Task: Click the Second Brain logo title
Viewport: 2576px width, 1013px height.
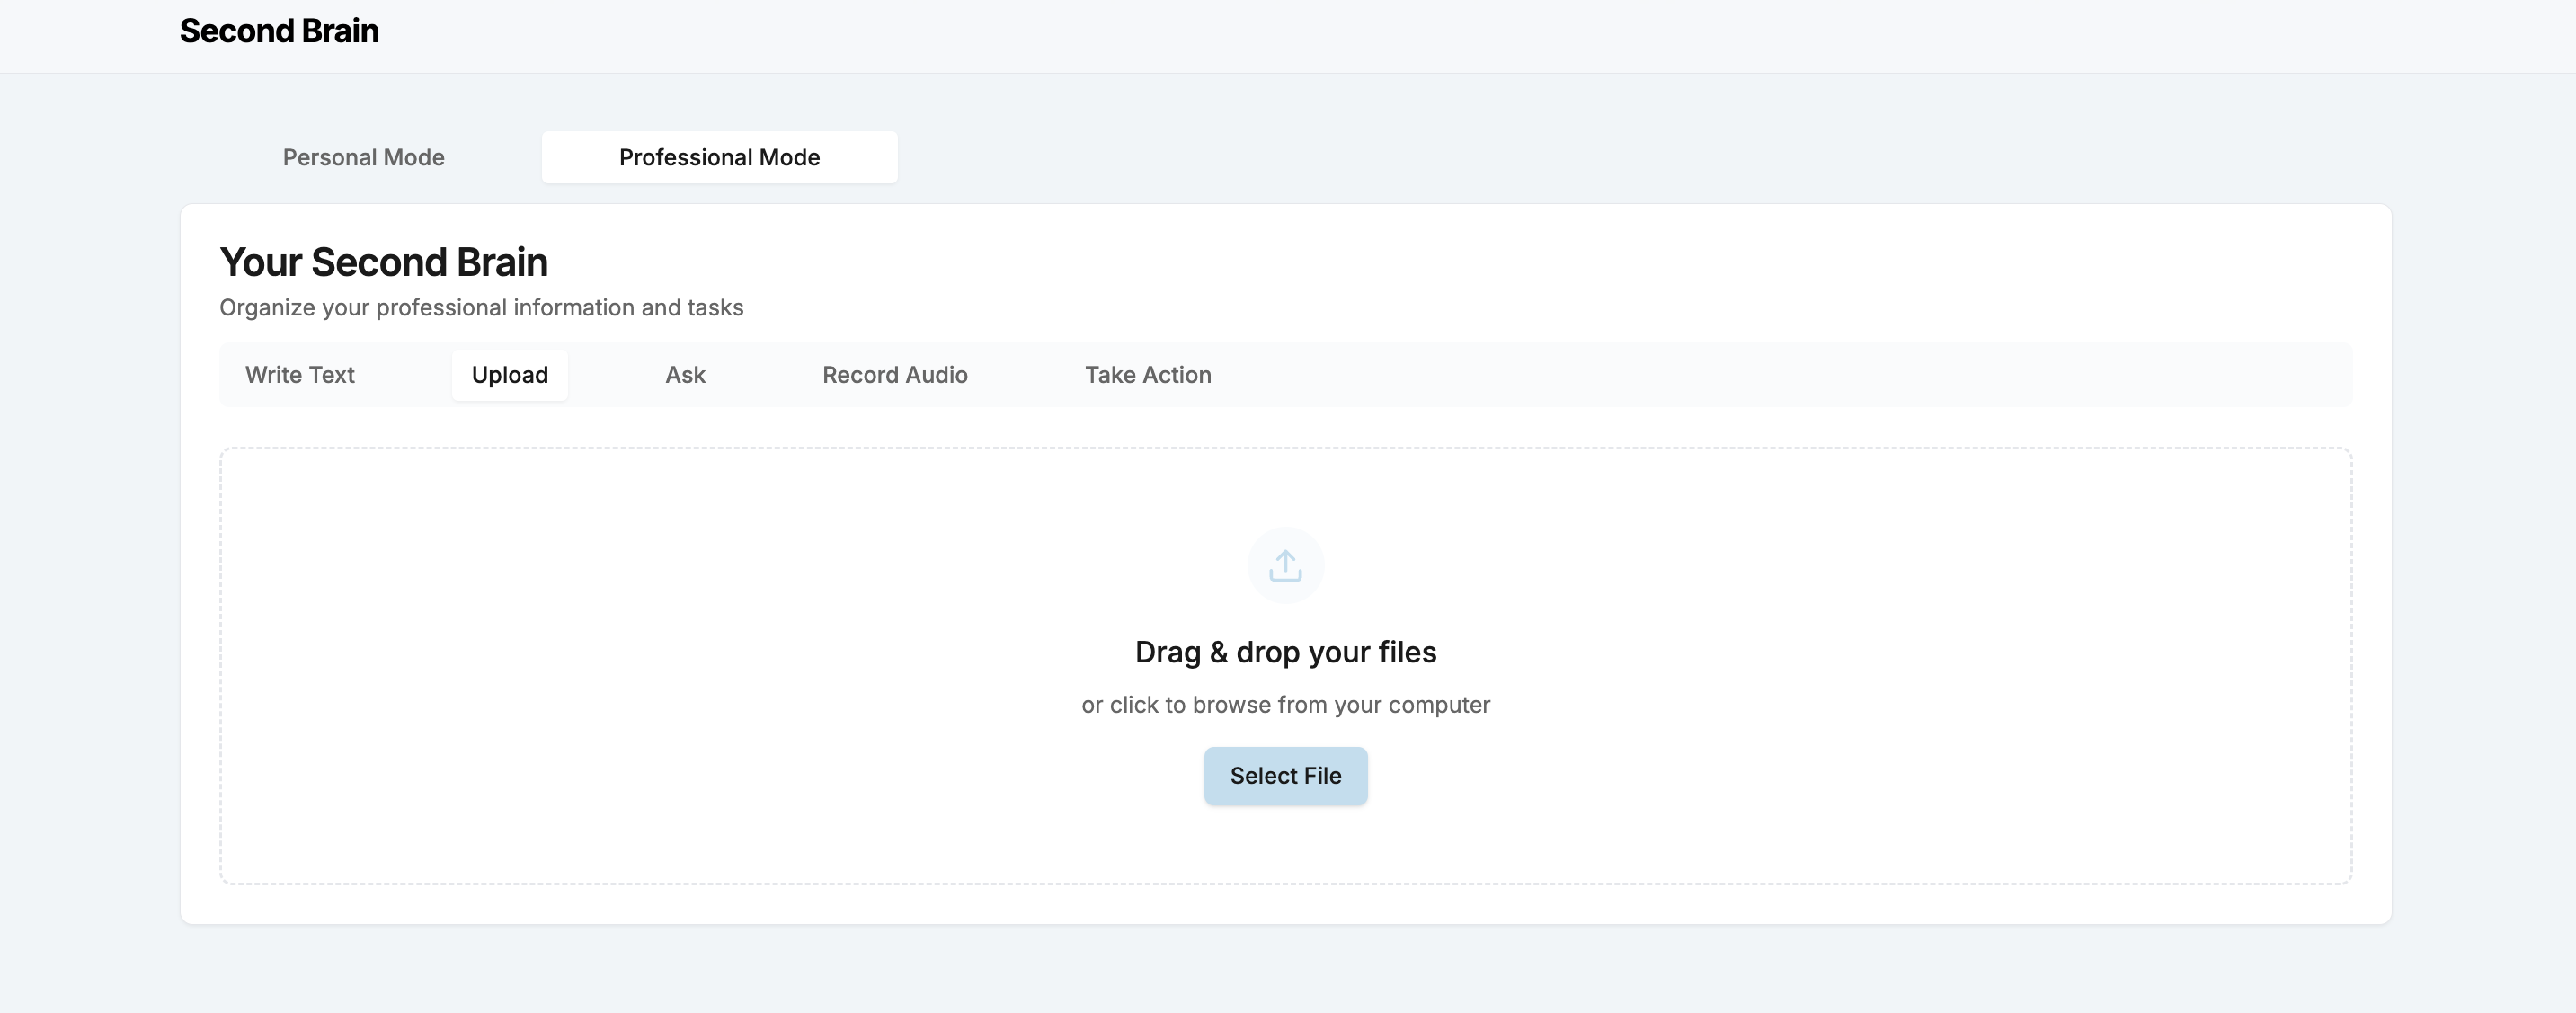Action: (279, 31)
